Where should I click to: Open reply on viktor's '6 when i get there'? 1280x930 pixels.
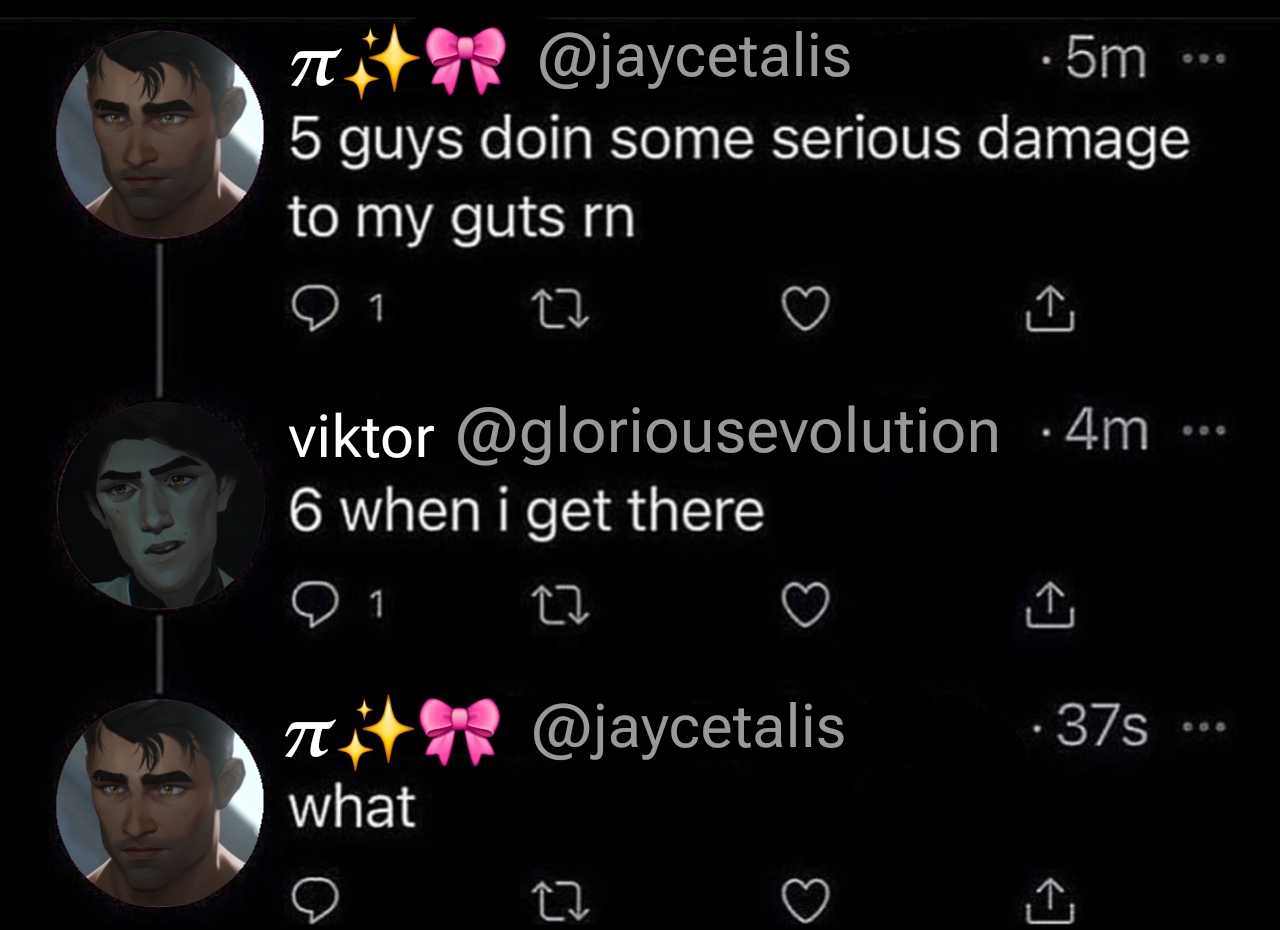pyautogui.click(x=318, y=605)
